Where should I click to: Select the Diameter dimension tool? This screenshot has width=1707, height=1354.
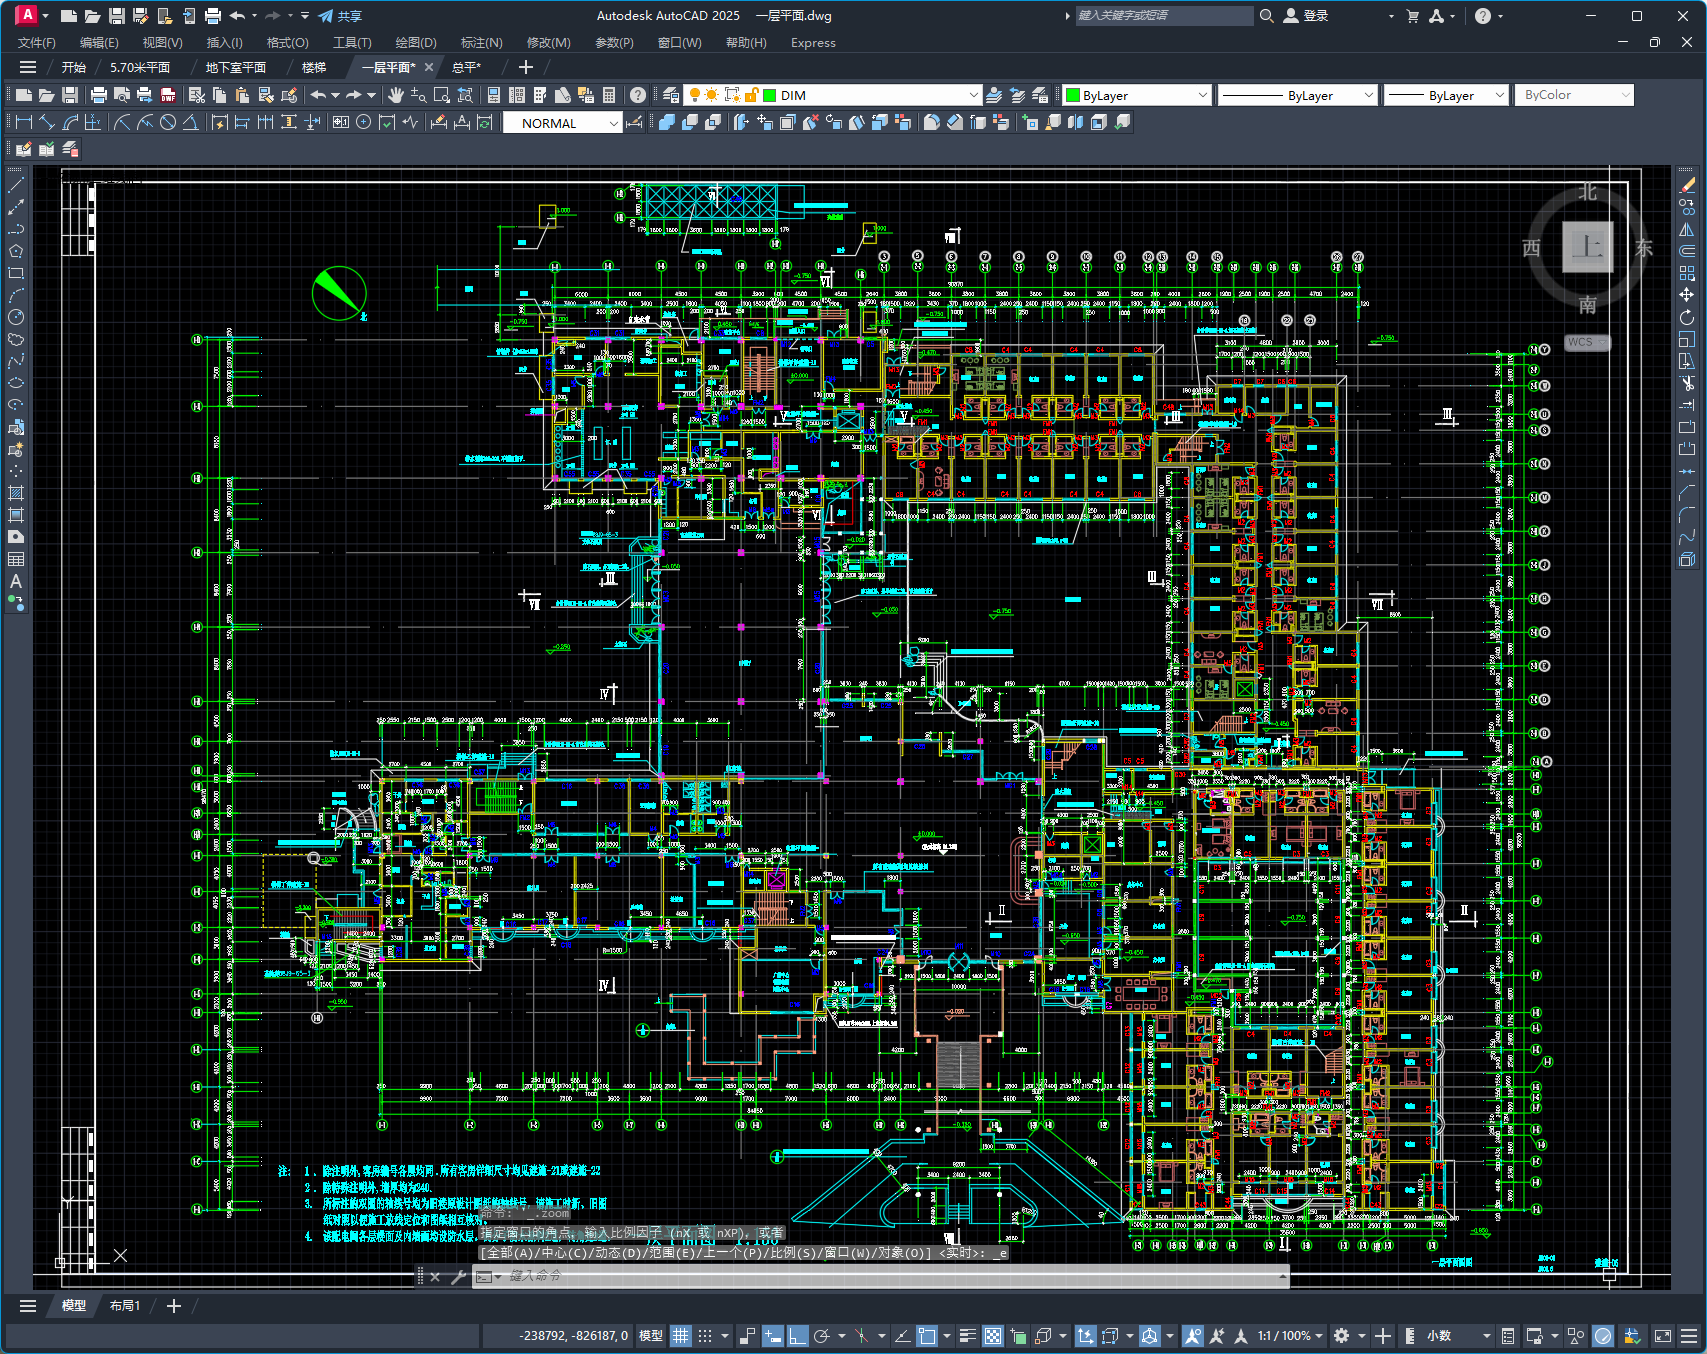[168, 122]
